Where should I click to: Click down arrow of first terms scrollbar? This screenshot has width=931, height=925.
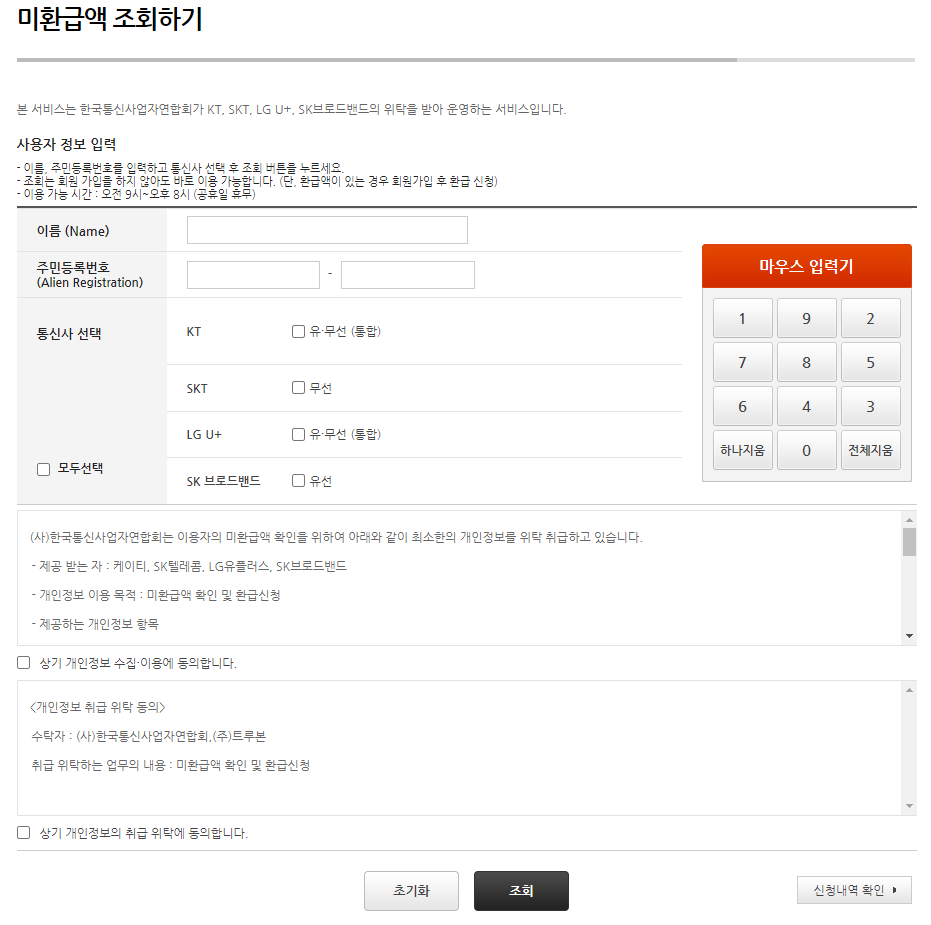coord(909,636)
